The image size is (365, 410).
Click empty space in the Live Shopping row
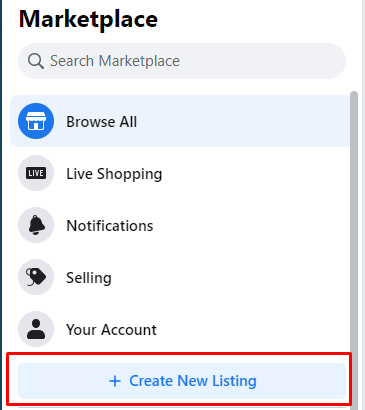pos(253,173)
